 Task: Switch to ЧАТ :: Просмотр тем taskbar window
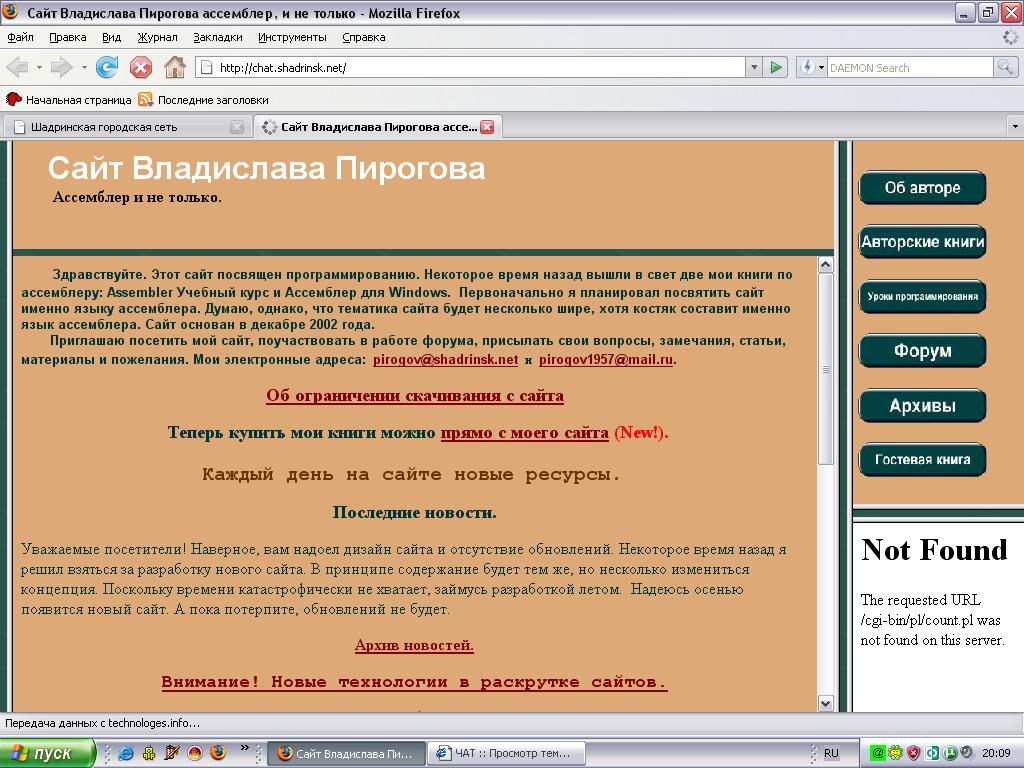tap(506, 753)
